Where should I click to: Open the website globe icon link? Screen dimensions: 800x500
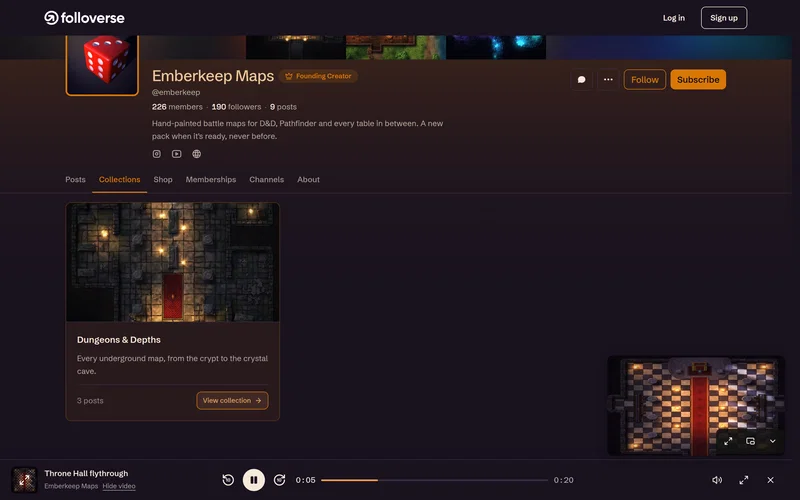[196, 154]
